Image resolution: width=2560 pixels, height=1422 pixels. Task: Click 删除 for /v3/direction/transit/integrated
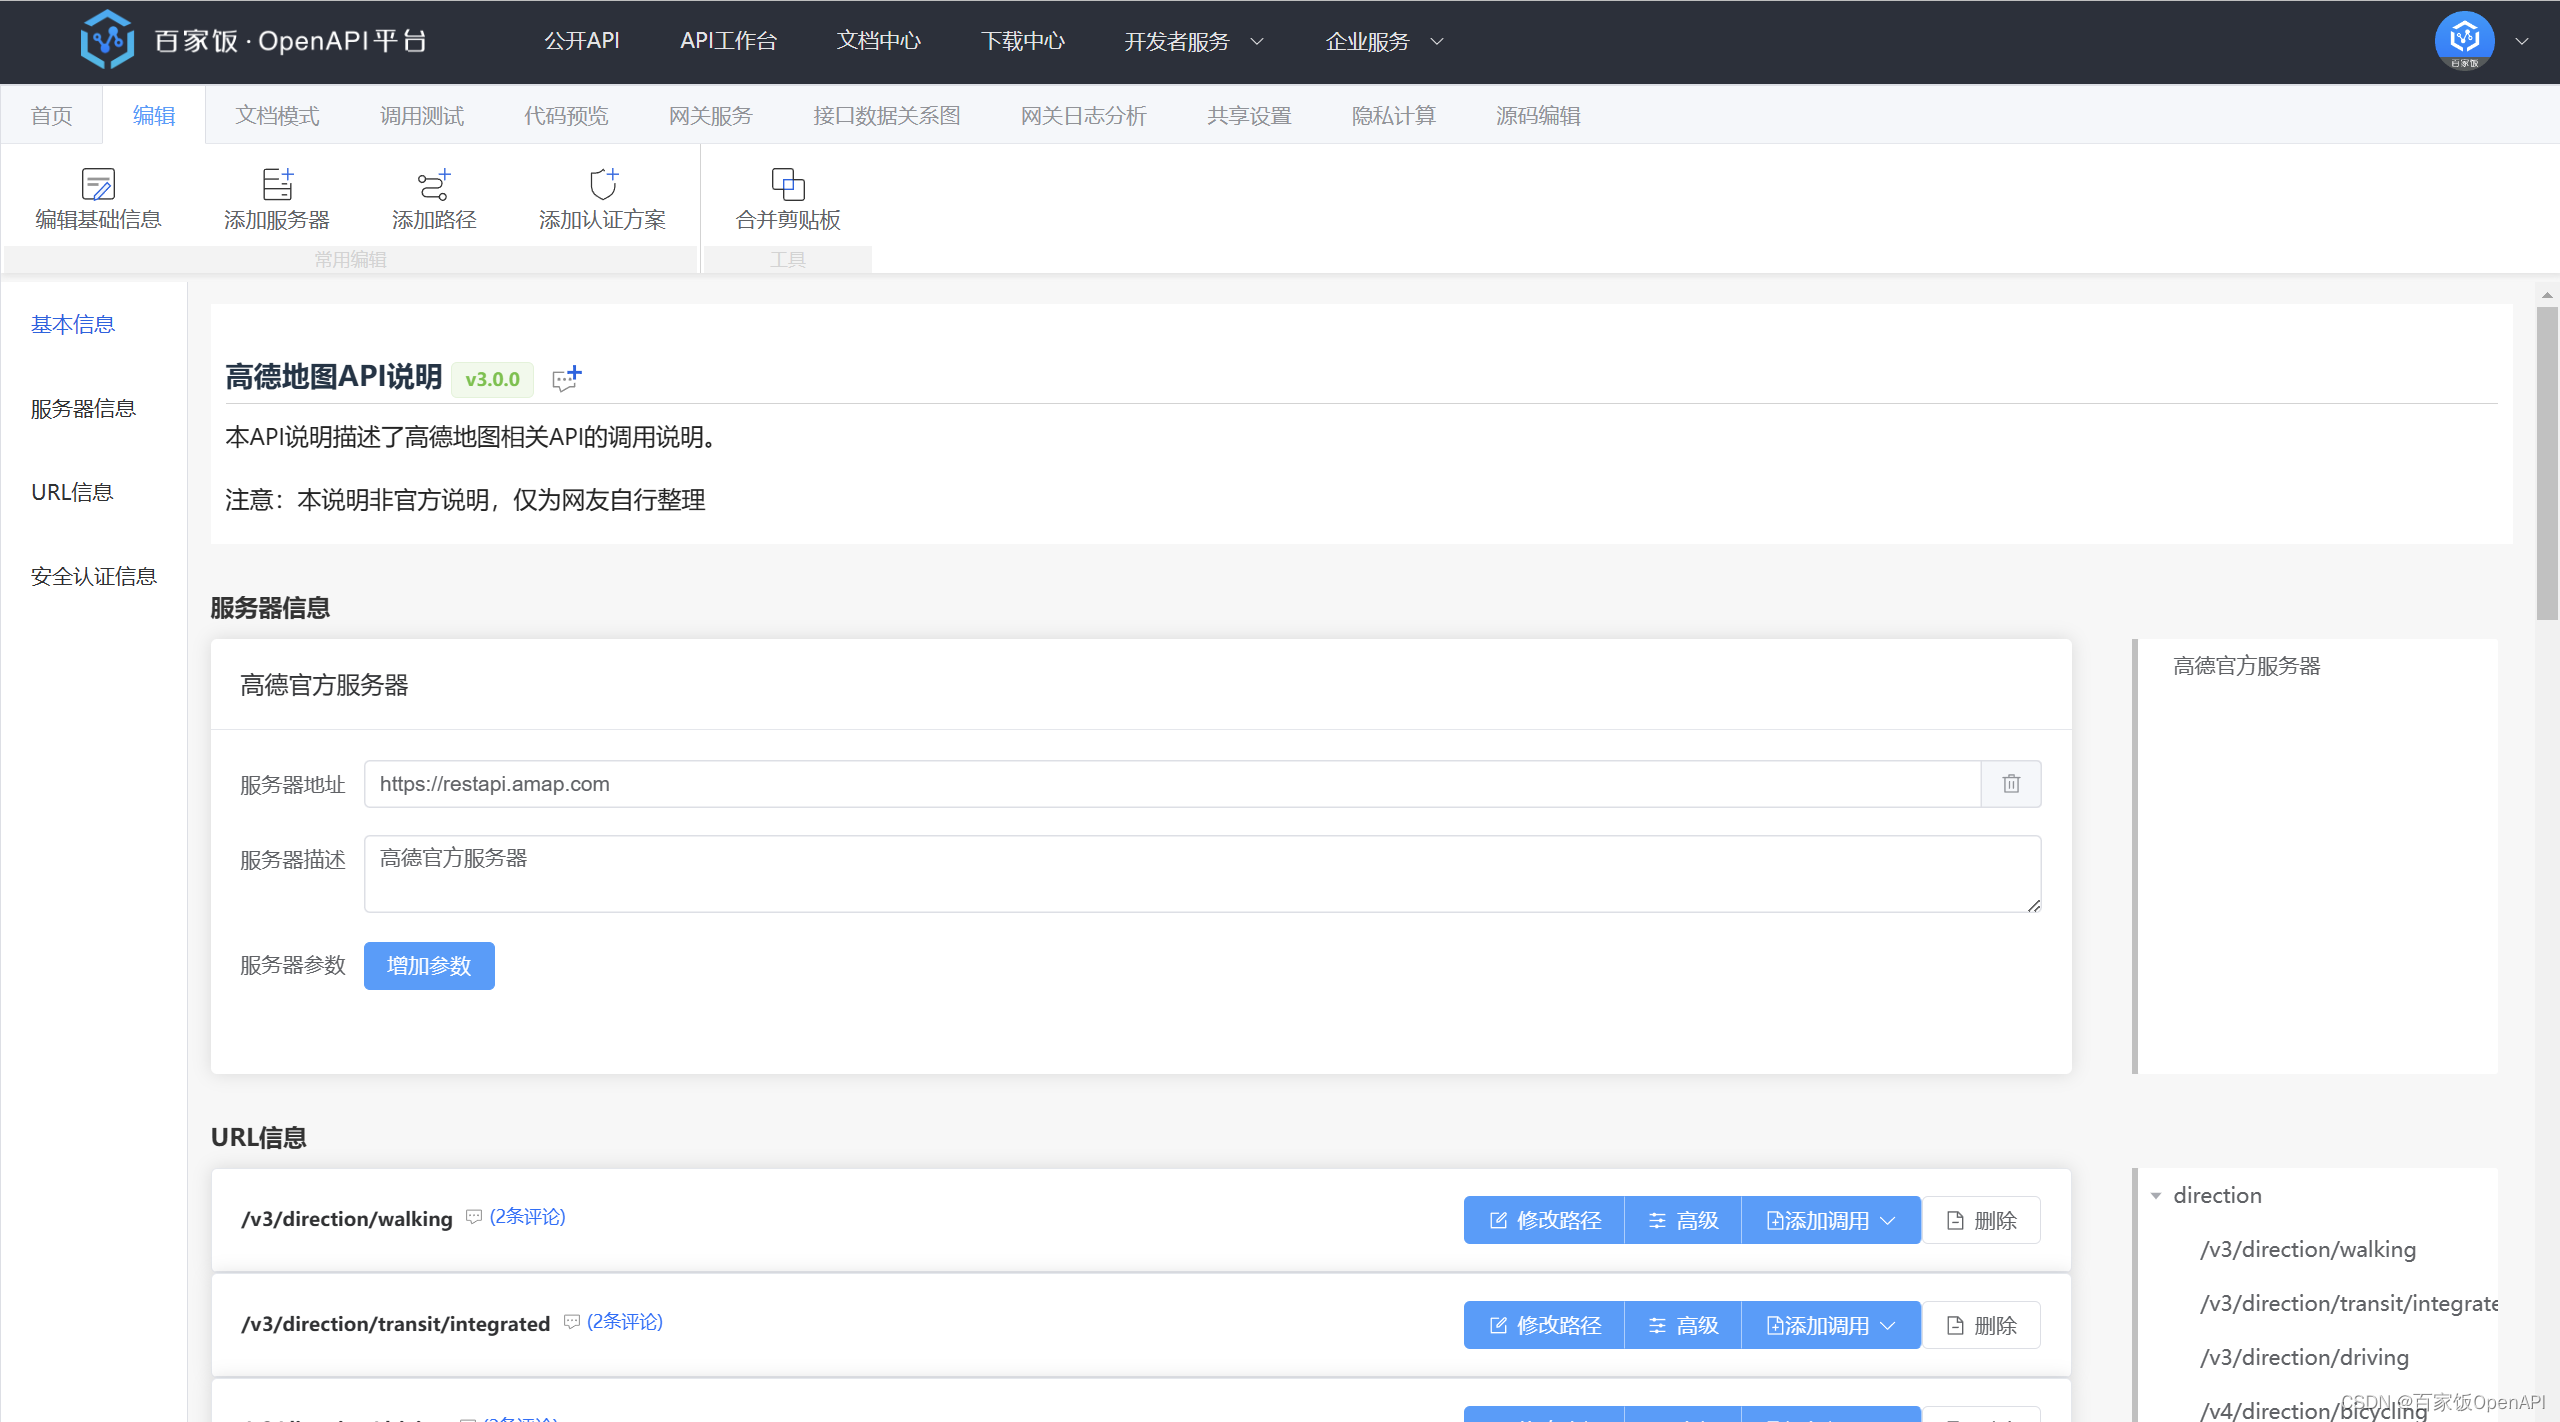click(x=1981, y=1325)
